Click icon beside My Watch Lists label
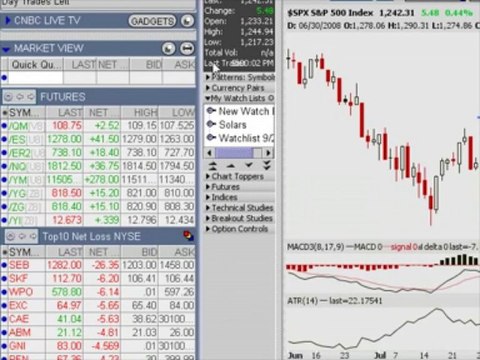Screen dimensions: 480x360 (271, 98)
